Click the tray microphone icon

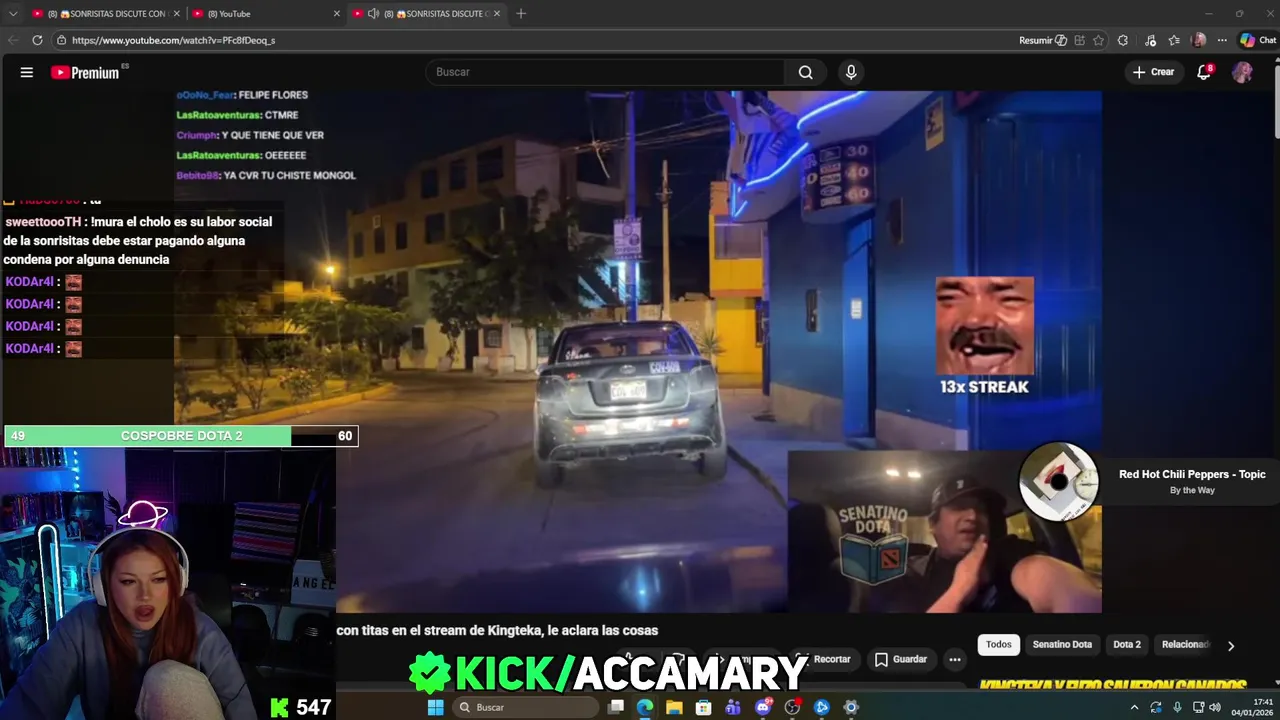[x=1177, y=707]
